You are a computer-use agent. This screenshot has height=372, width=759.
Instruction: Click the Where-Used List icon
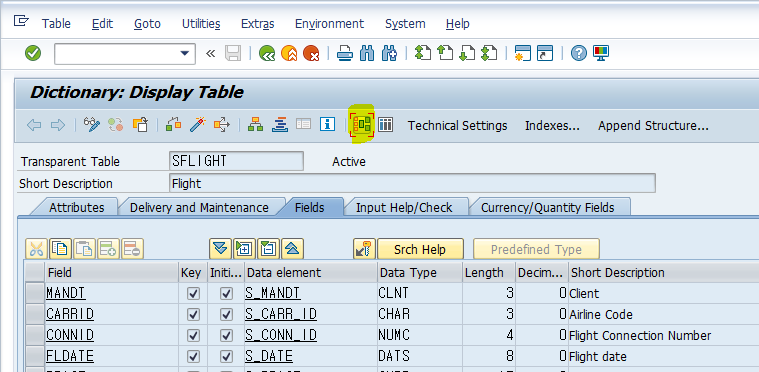click(222, 125)
